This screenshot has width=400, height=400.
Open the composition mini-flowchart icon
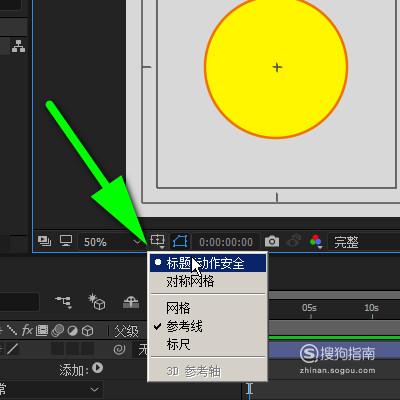[64, 302]
